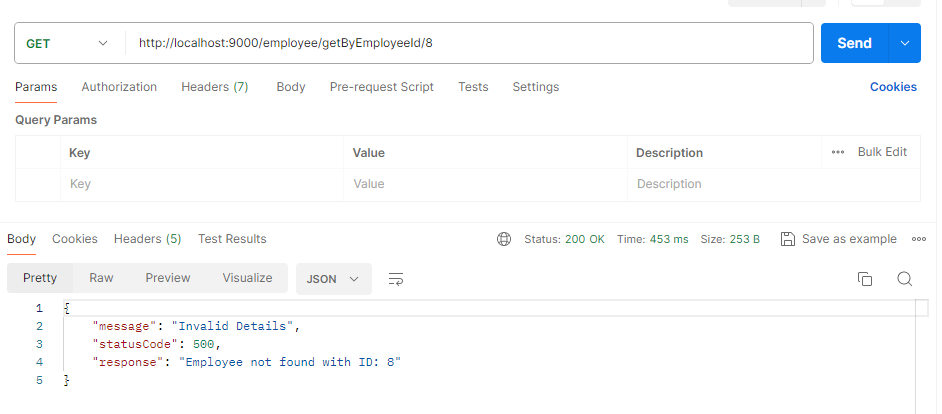Open the Cookies link
This screenshot has width=942, height=414.
coord(893,87)
